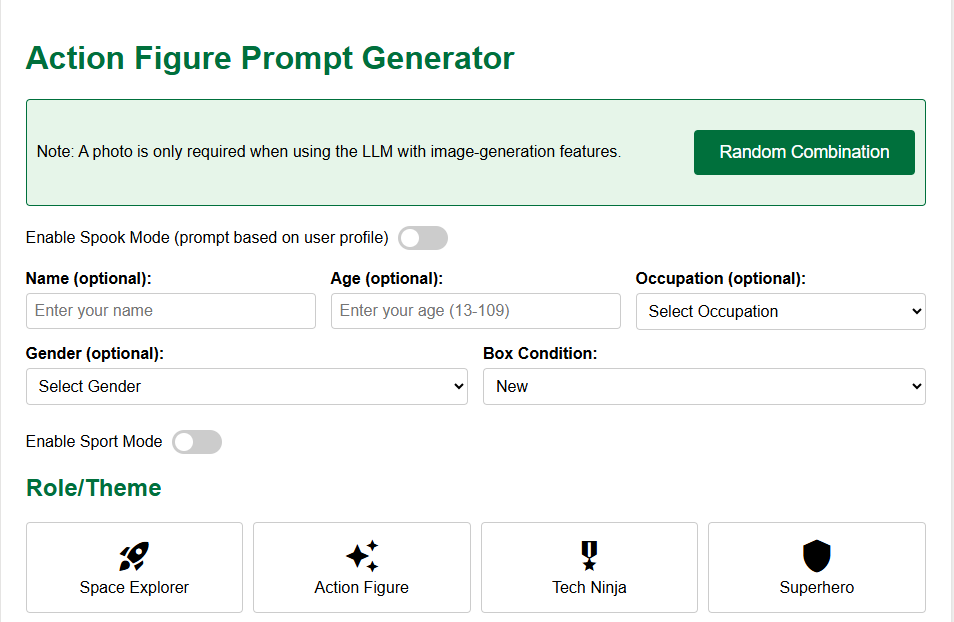Choose the Action Figure theme label
Screen dimensions: 954x622
362,588
